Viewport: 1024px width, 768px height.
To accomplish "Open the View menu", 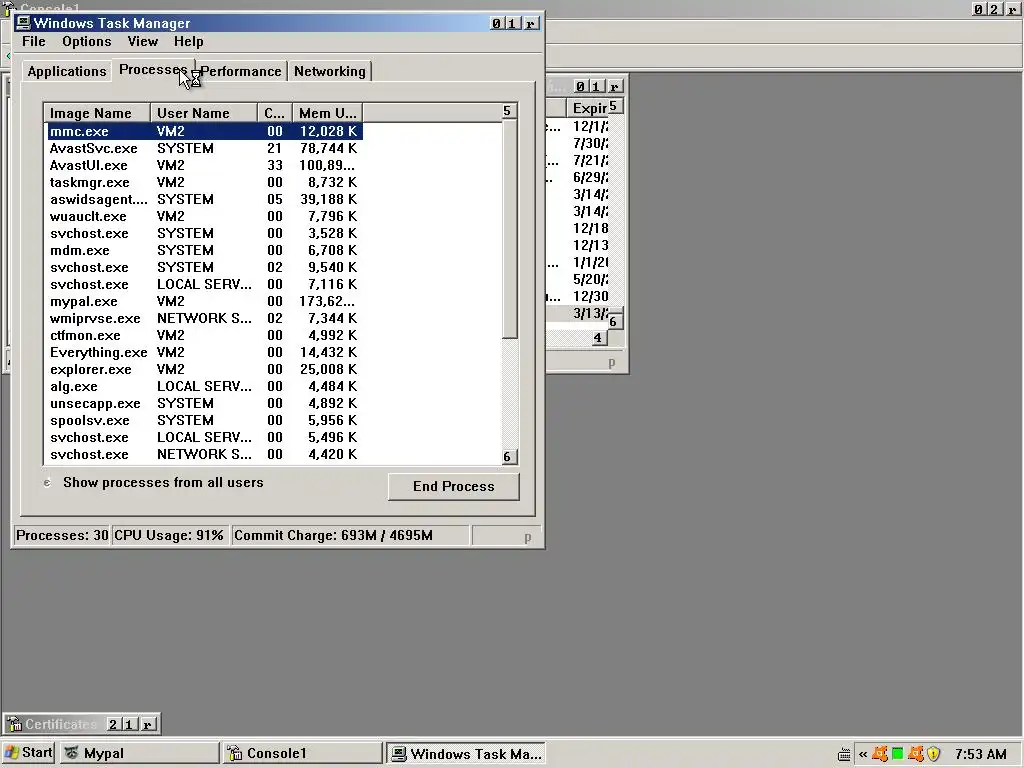I will (x=142, y=42).
